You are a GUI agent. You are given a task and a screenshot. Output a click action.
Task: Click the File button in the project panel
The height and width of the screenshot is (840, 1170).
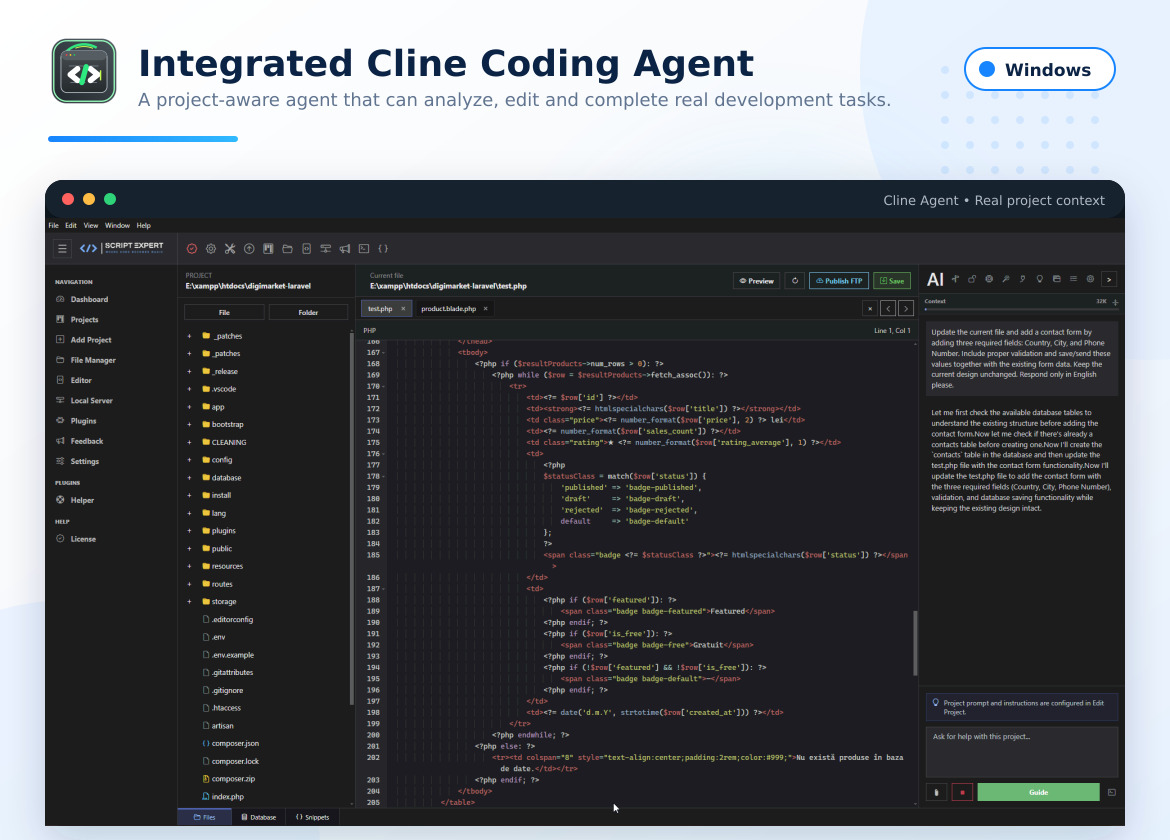(224, 313)
